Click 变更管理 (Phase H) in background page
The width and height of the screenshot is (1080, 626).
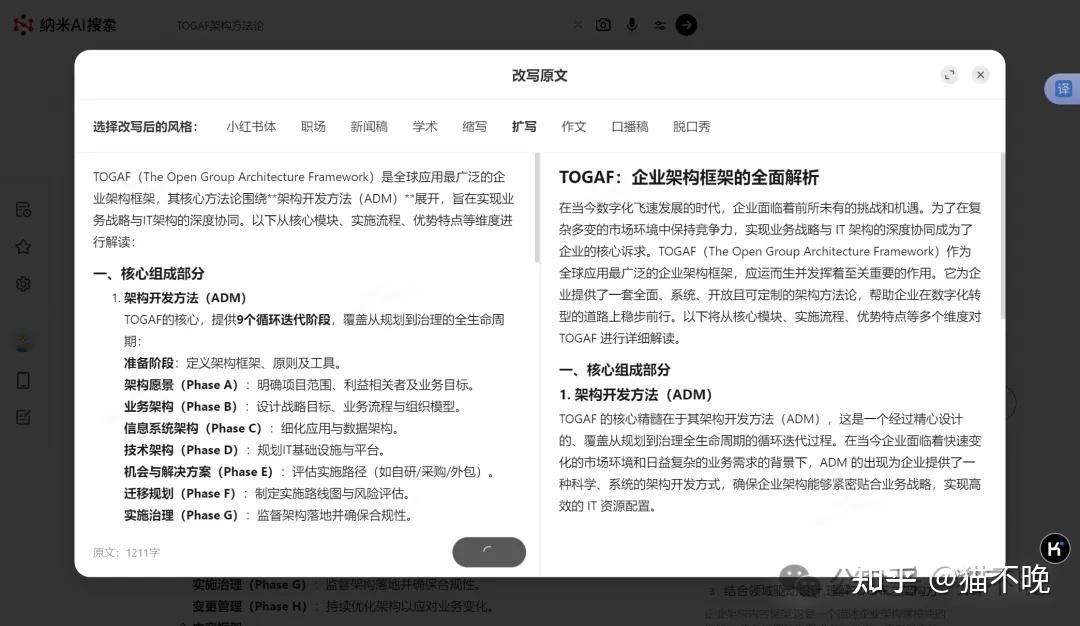click(x=343, y=607)
